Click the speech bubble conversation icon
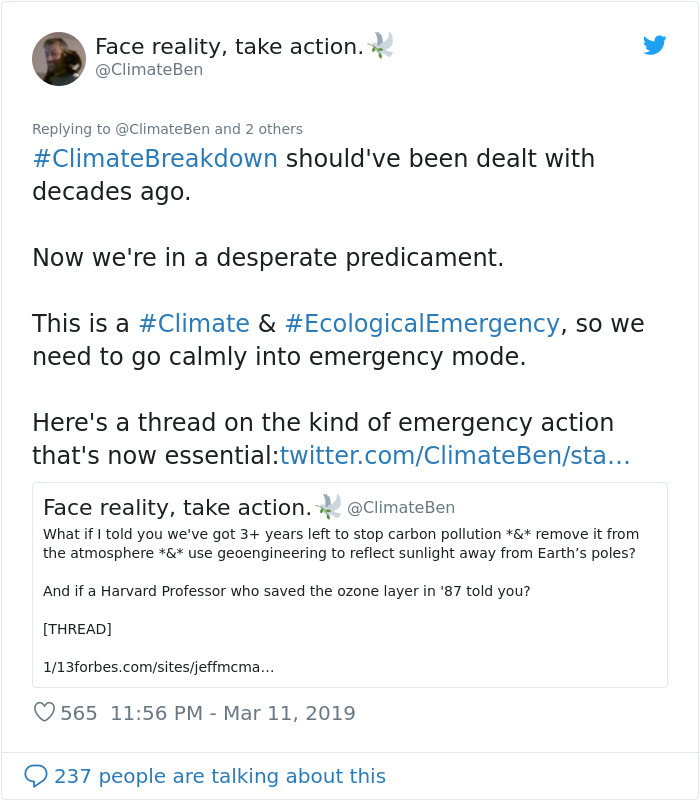Screen dimensions: 700x801 pyautogui.click(x=38, y=776)
